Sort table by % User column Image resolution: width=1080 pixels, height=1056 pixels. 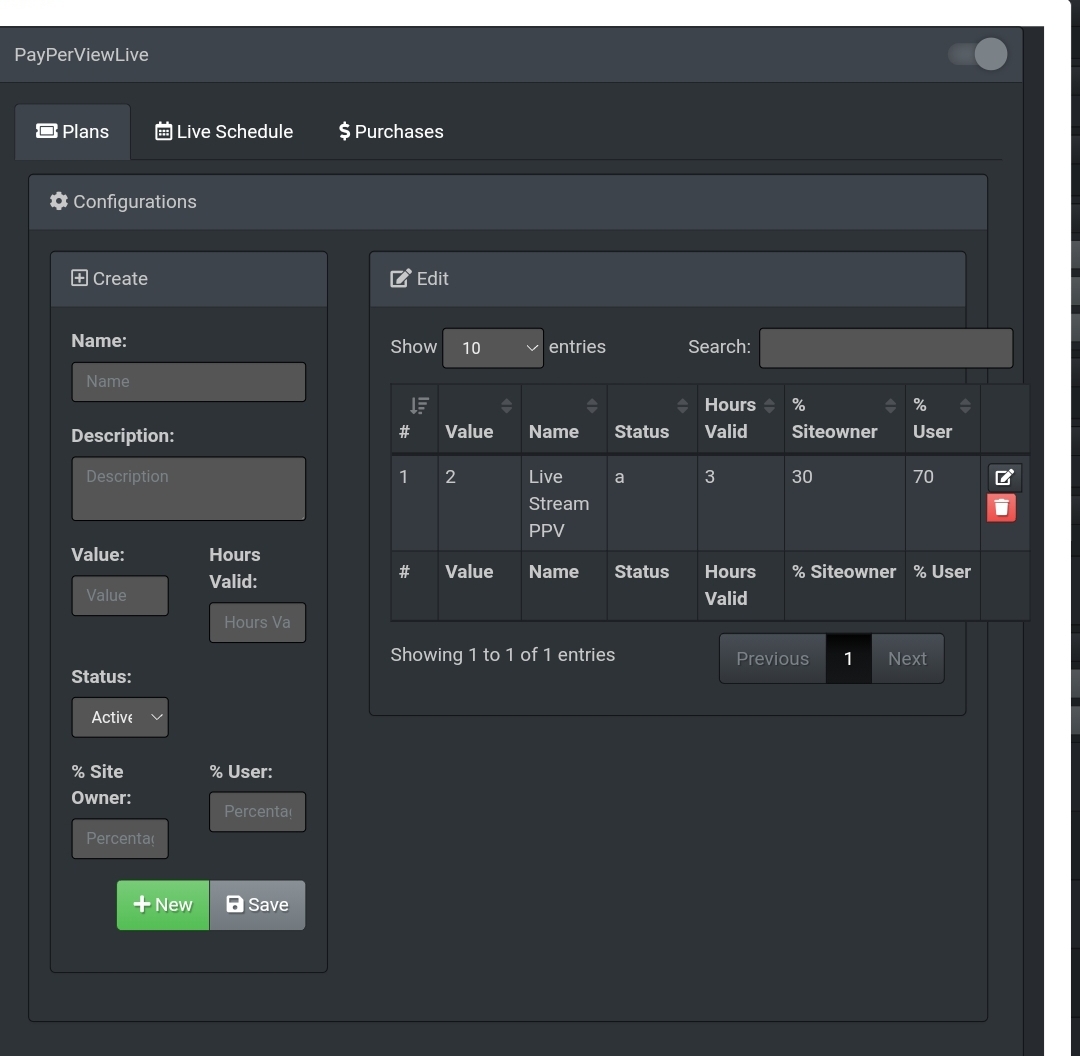click(943, 419)
